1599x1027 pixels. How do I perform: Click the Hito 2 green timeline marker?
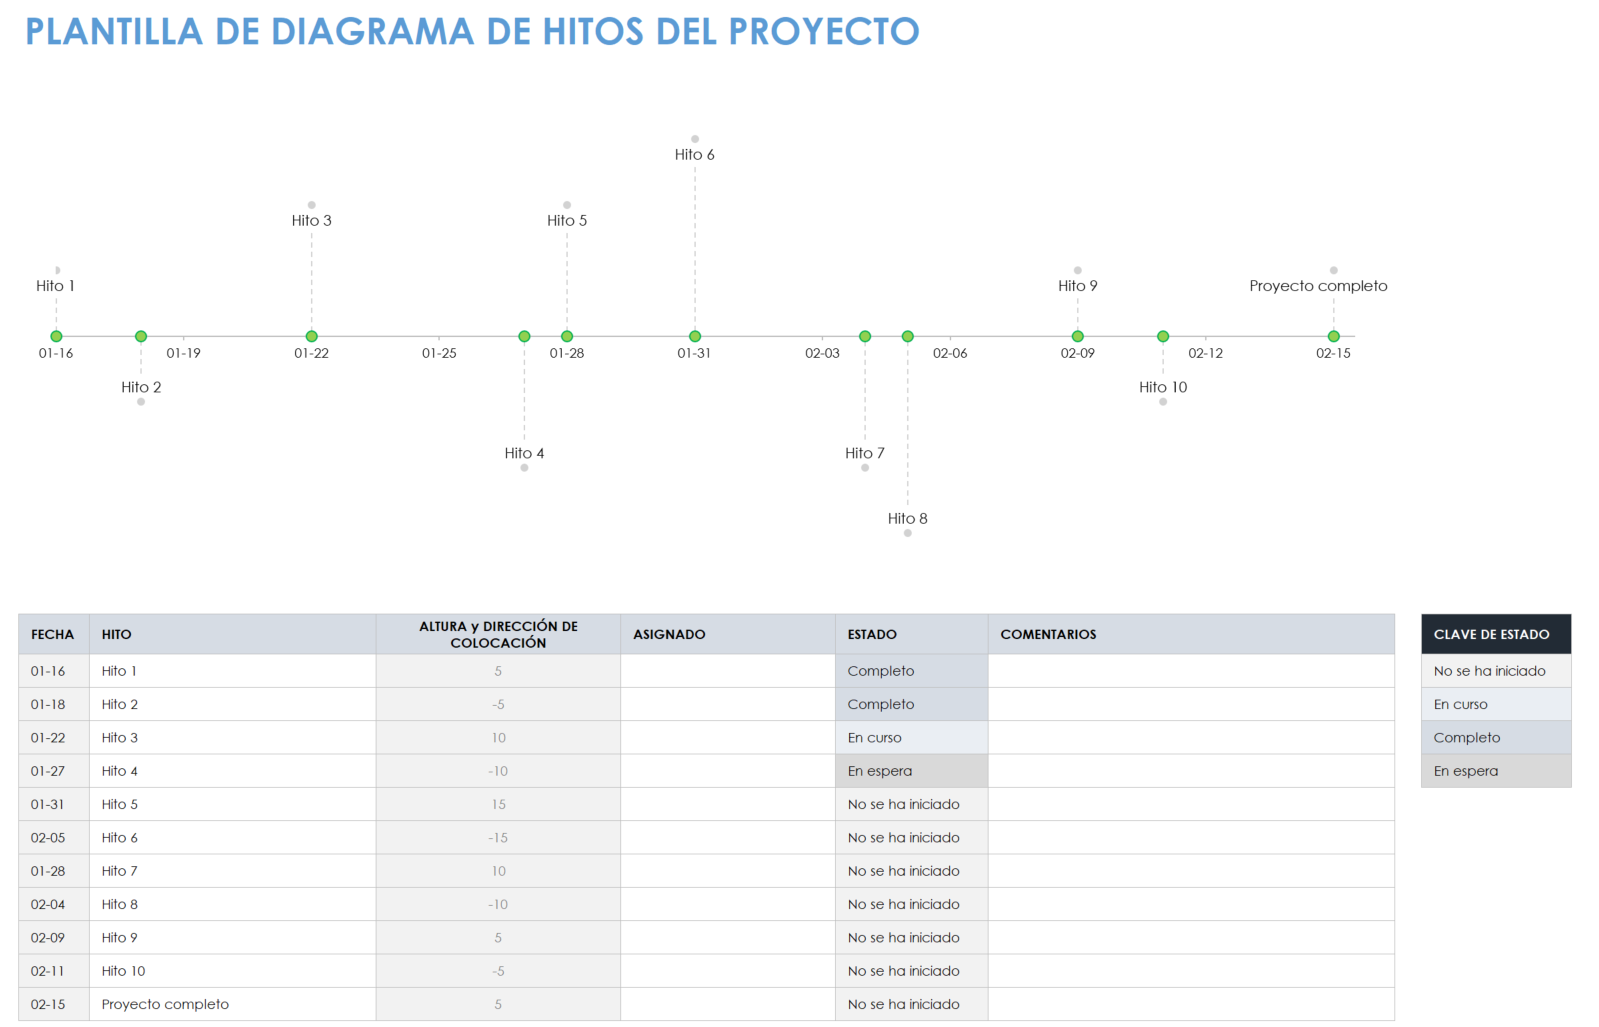point(141,336)
